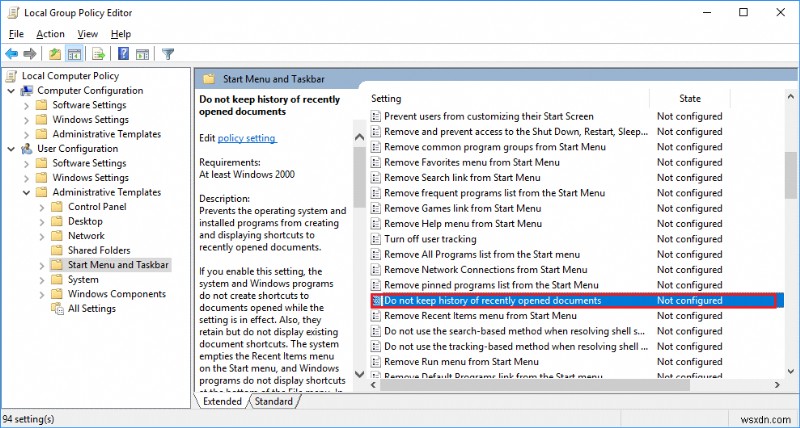
Task: Click the Local Computer Policy root icon
Action: coord(11,76)
